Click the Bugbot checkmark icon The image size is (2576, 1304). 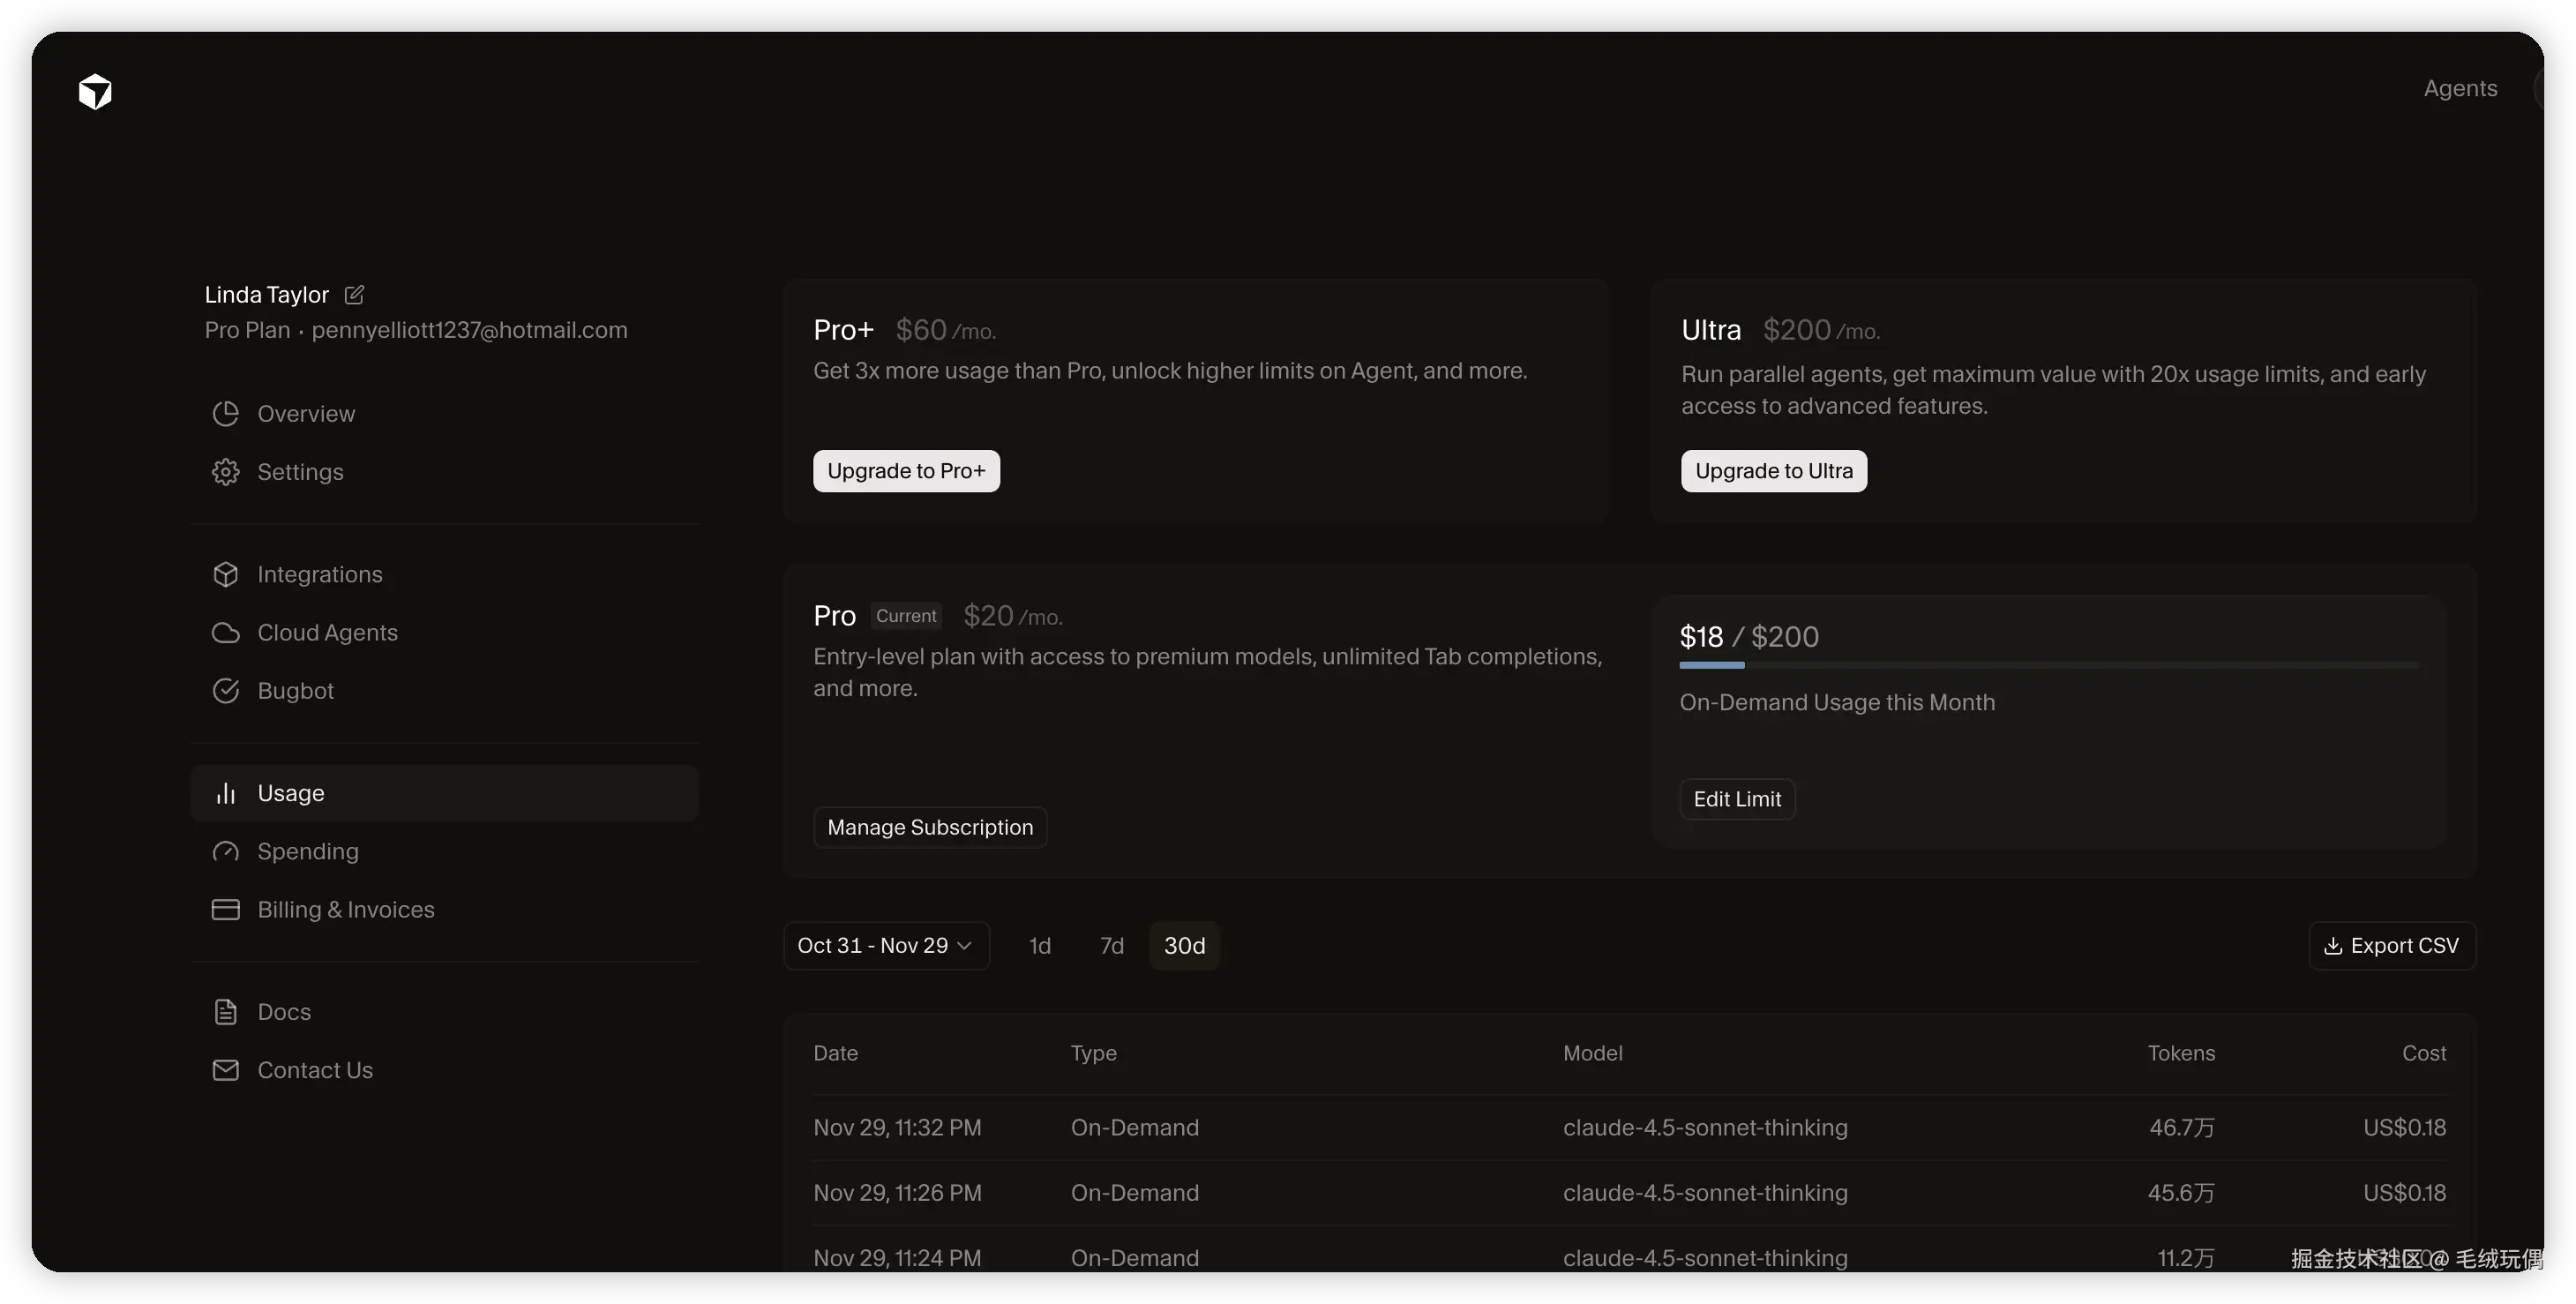(226, 691)
